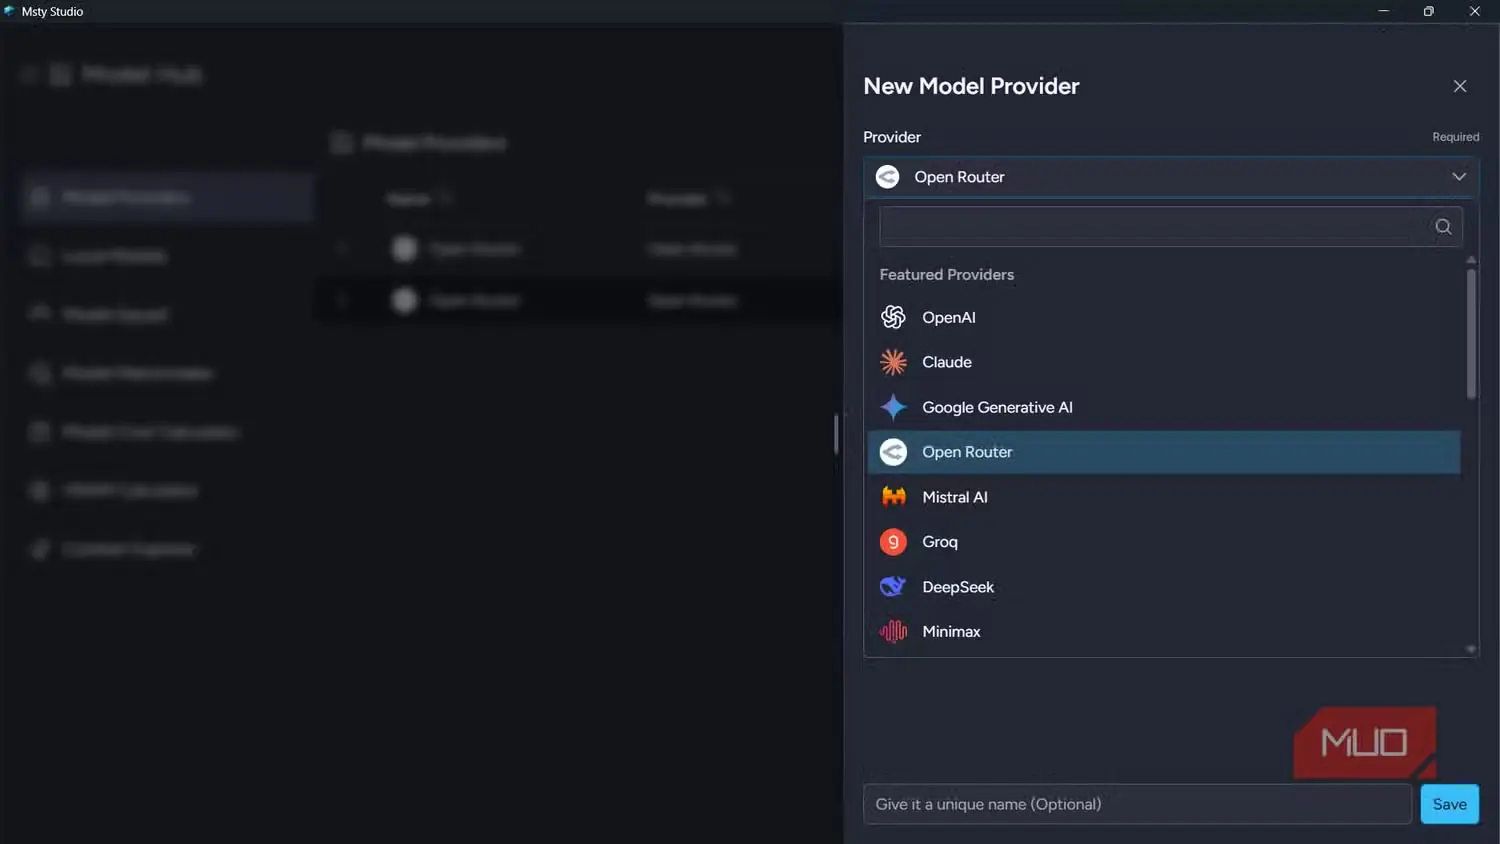
Task: Click the magnifier search icon
Action: click(x=1443, y=226)
